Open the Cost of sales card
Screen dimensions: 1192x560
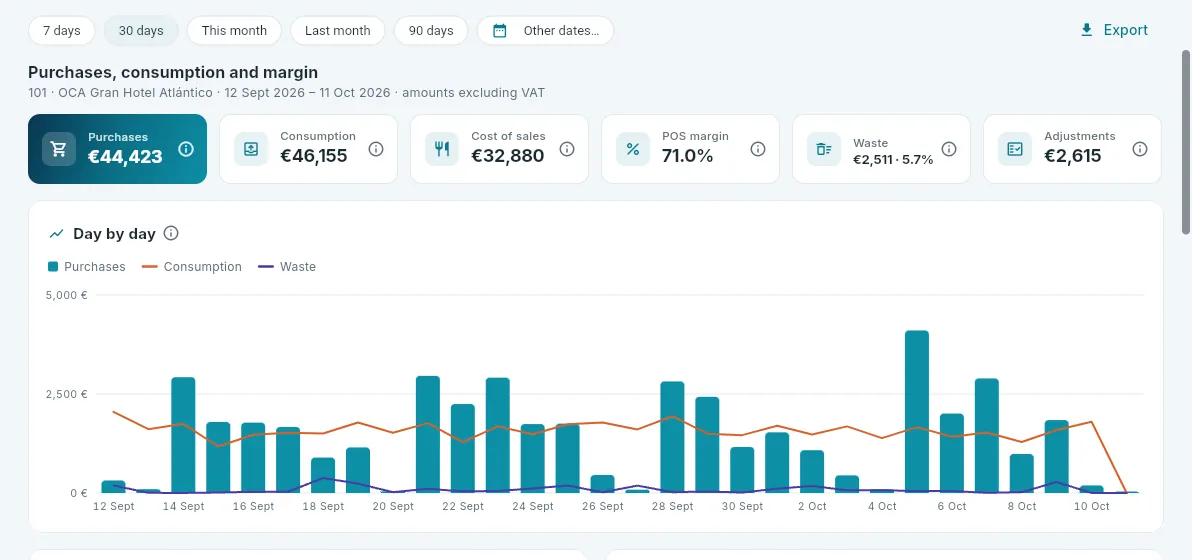[x=499, y=149]
